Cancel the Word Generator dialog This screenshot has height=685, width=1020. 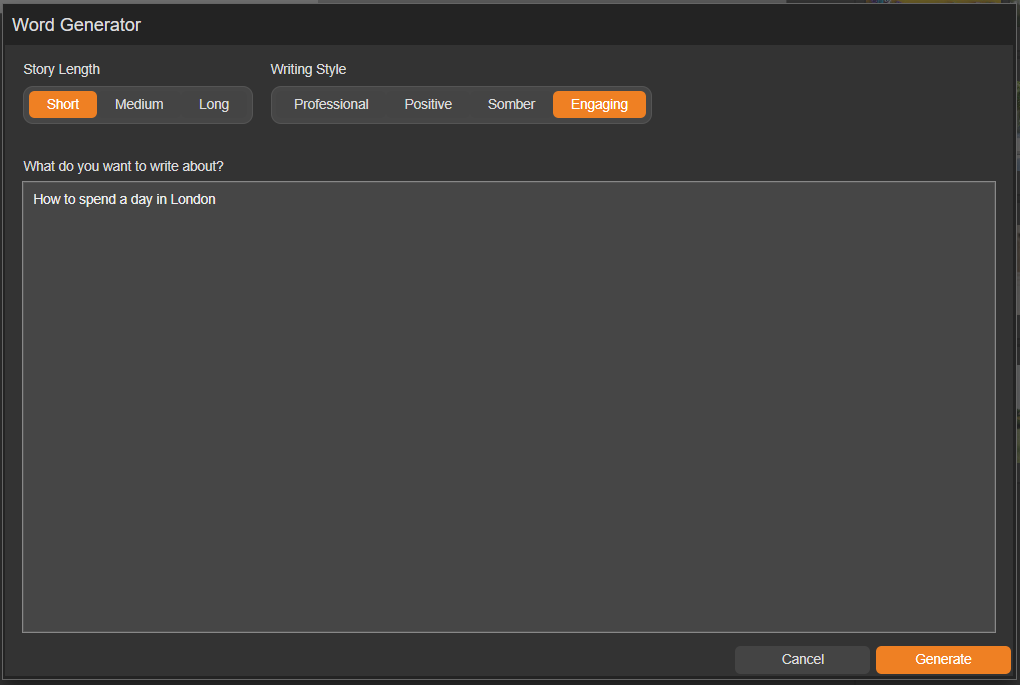point(802,659)
